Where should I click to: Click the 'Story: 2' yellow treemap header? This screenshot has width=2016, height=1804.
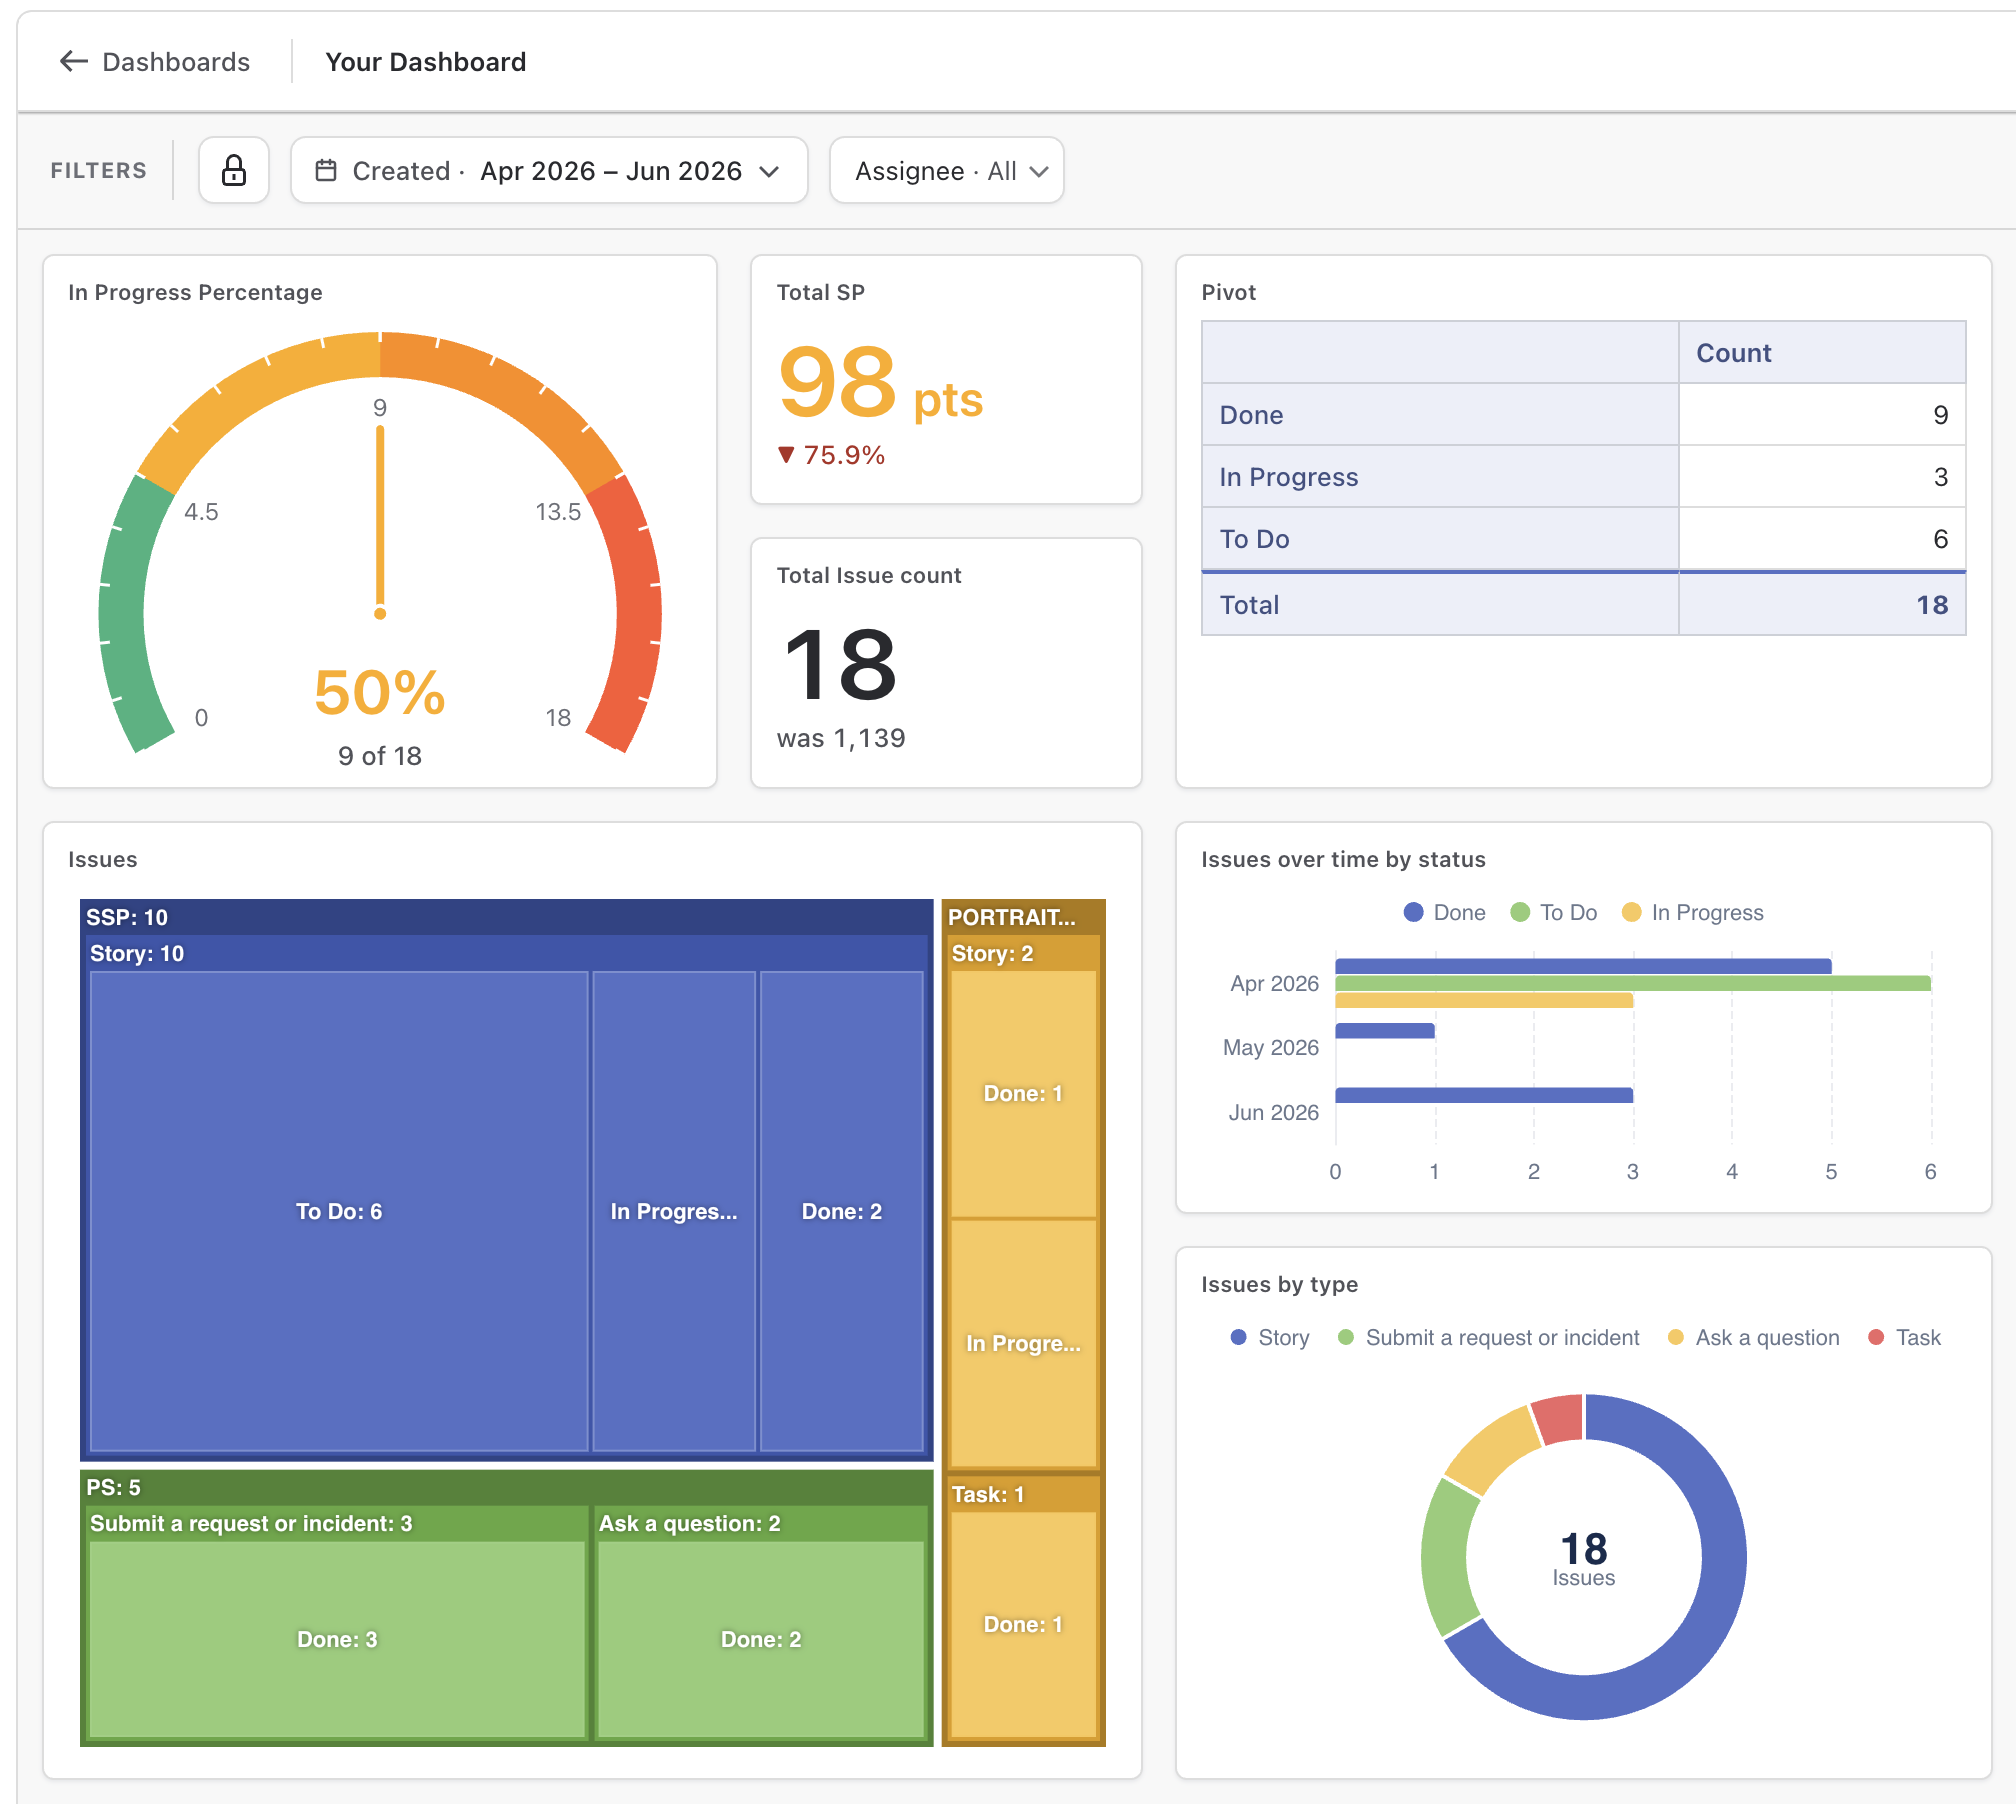[1023, 953]
